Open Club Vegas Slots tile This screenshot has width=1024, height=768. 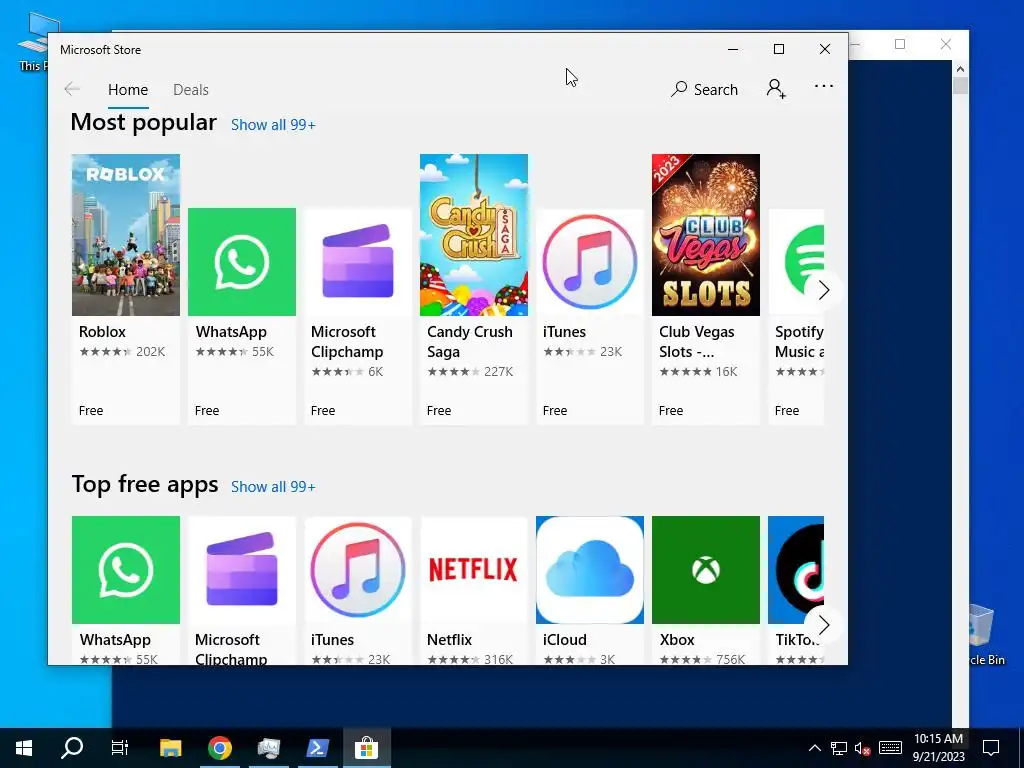click(706, 289)
